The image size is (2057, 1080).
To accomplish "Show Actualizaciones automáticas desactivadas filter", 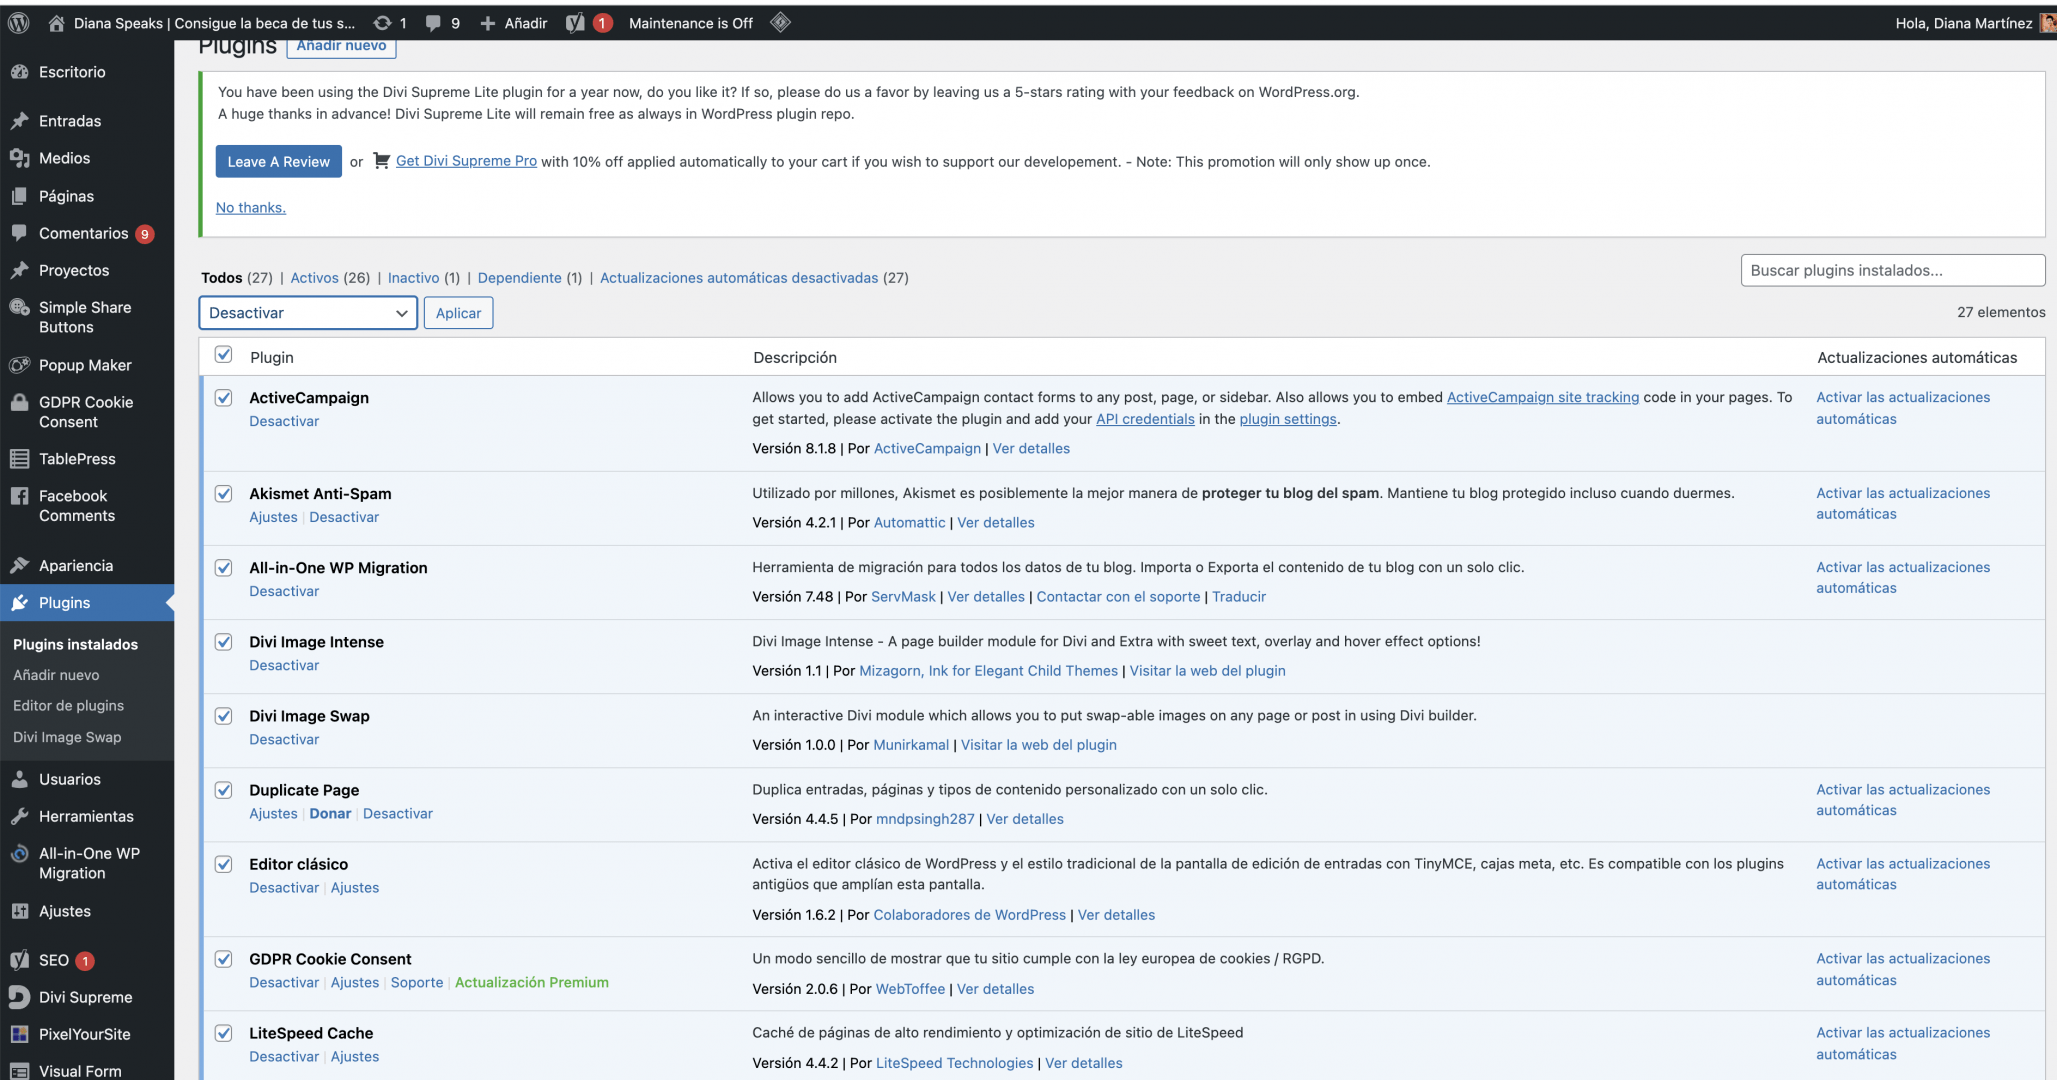I will point(754,278).
